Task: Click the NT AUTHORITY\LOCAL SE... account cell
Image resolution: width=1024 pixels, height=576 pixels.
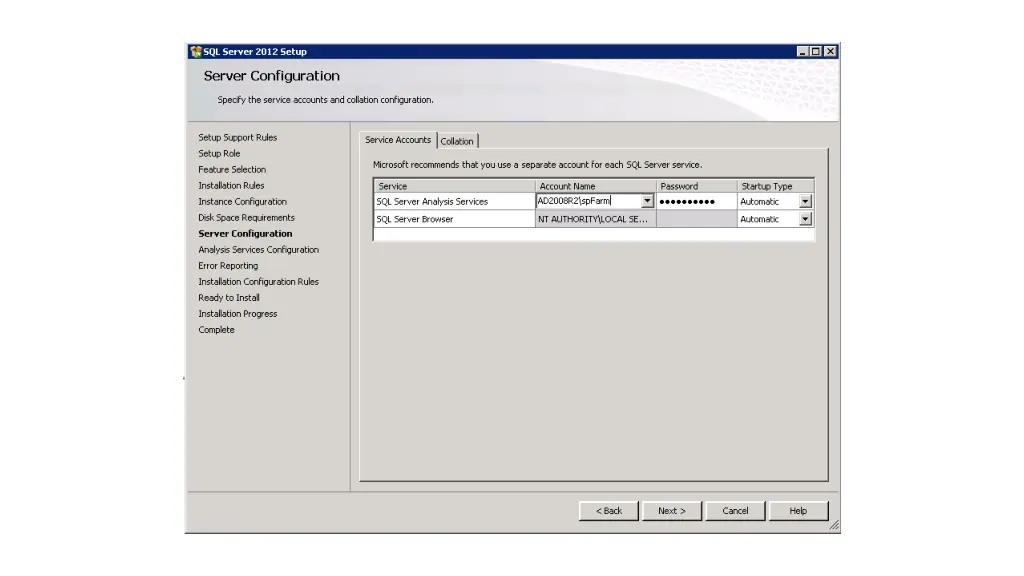Action: coord(595,219)
